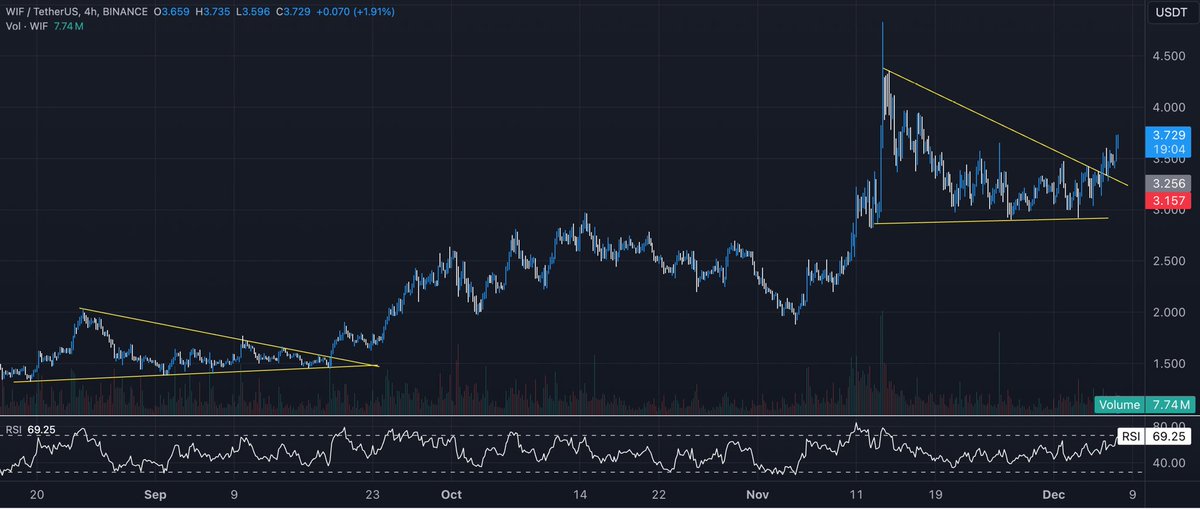Image resolution: width=1200 pixels, height=509 pixels.
Task: Select flat yellow support line near 3.000
Action: point(990,221)
